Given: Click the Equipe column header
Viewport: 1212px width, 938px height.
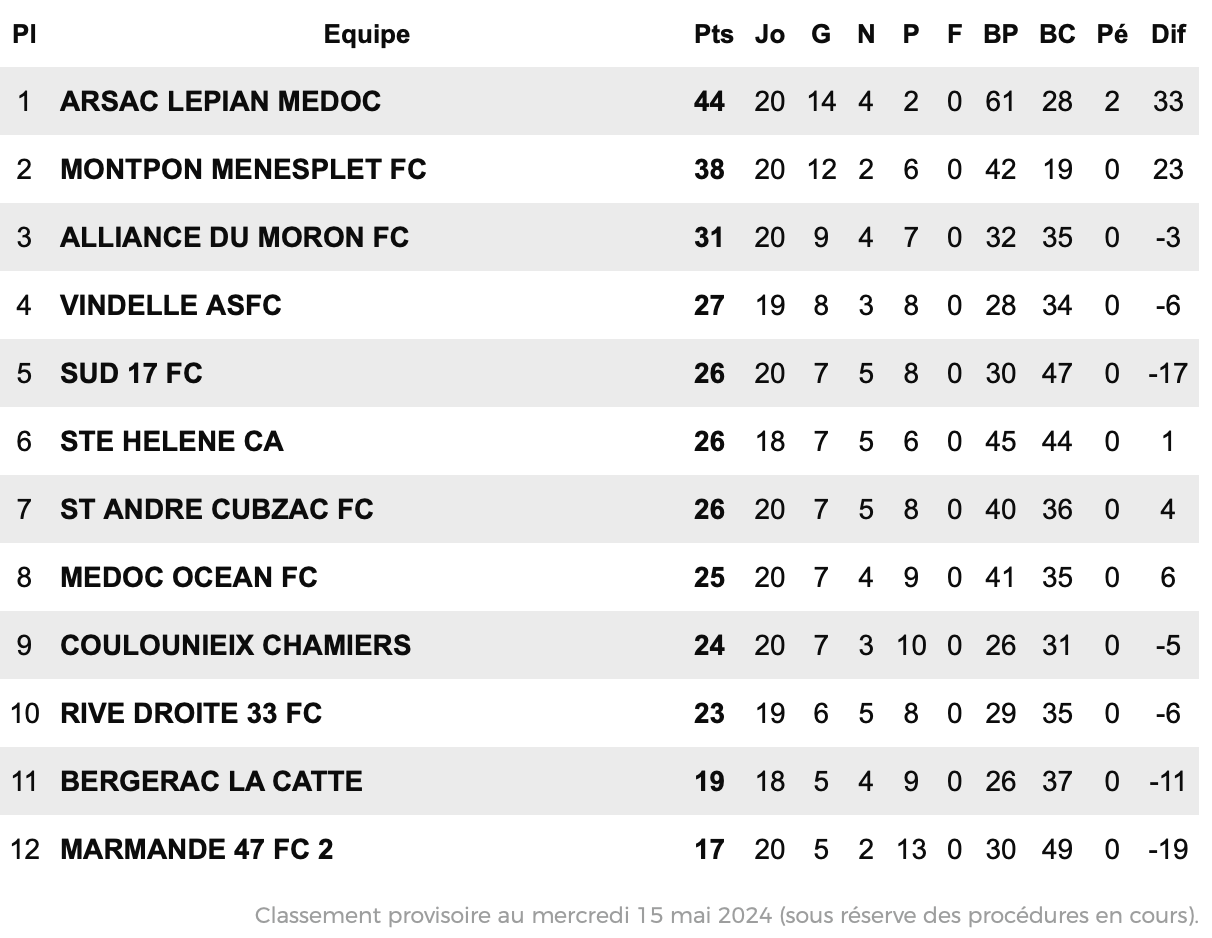Looking at the screenshot, I should coord(367,34).
